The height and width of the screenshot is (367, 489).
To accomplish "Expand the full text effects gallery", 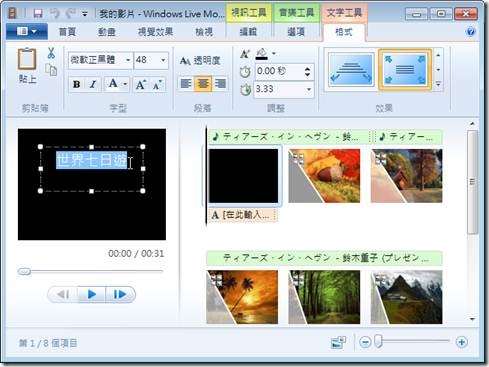I will click(x=438, y=84).
